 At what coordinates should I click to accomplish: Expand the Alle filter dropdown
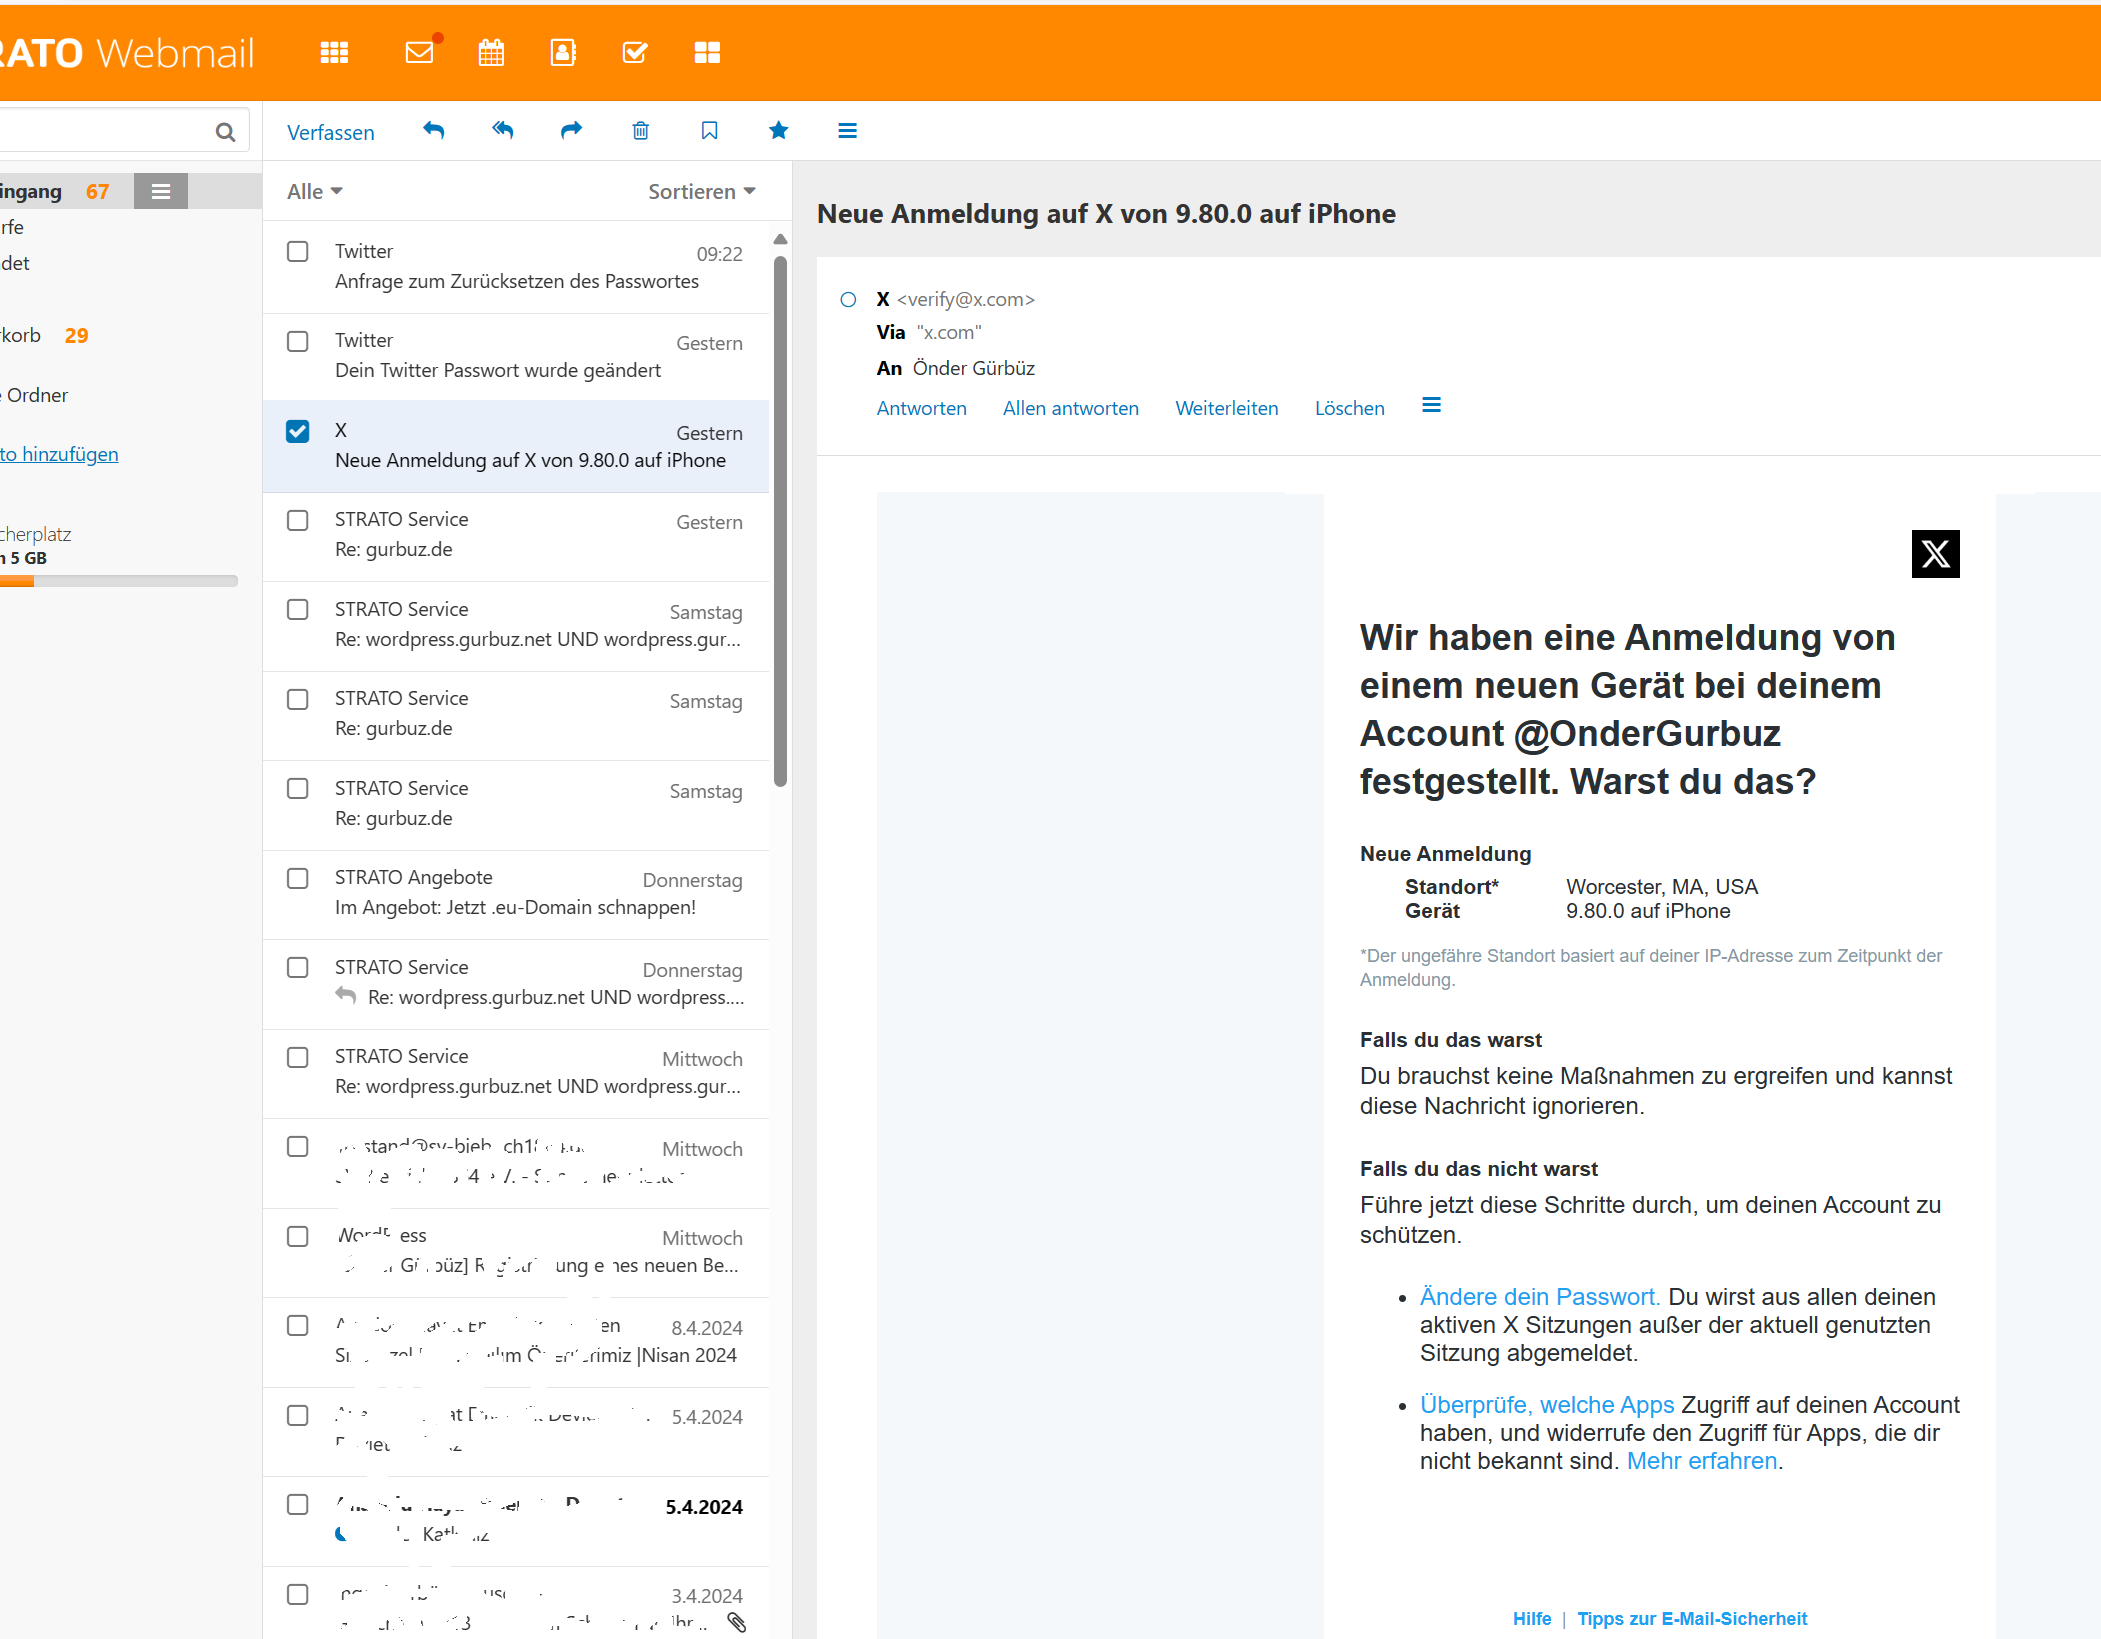tap(314, 191)
